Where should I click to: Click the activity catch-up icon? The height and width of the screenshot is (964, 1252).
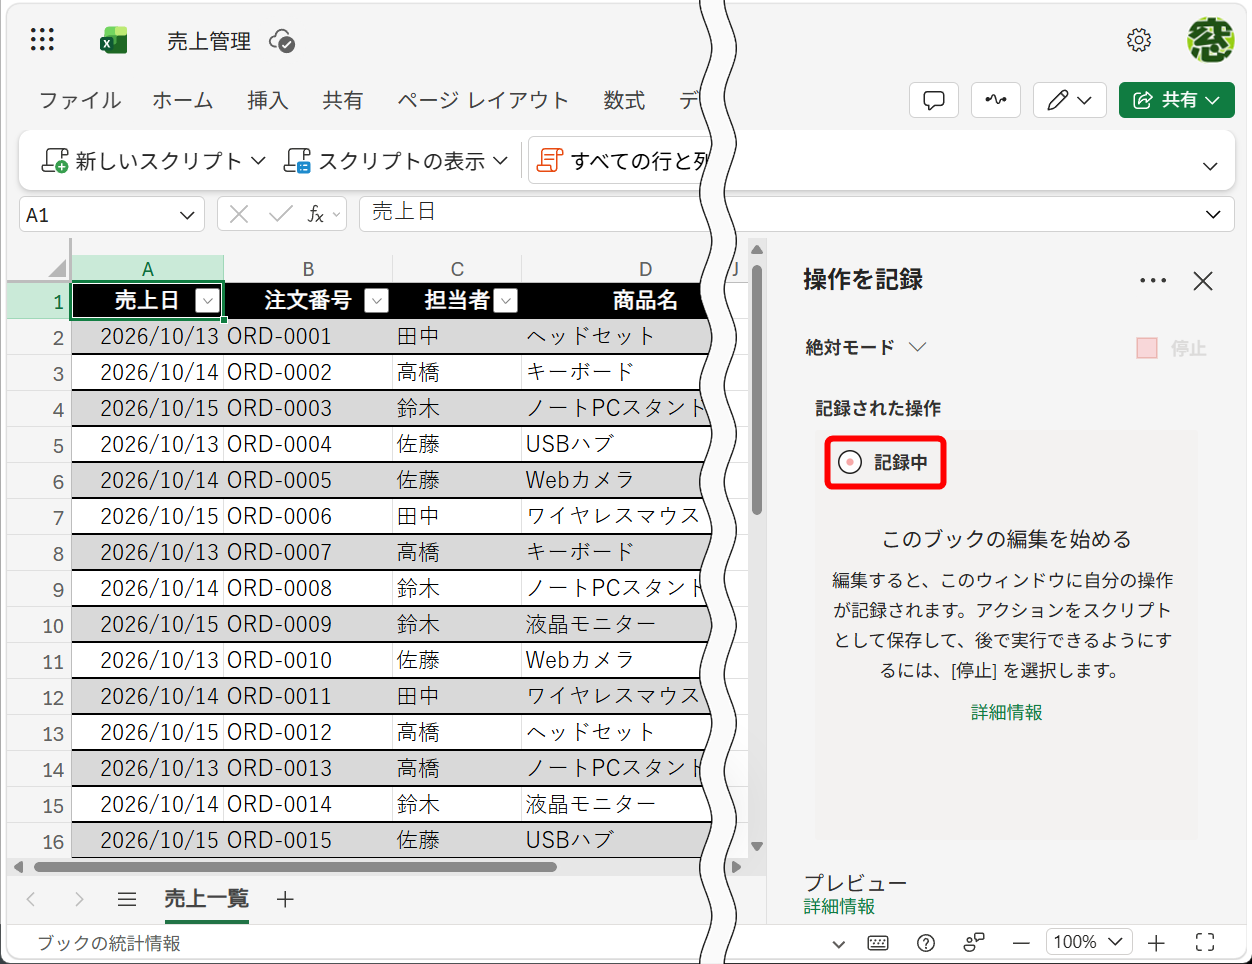[996, 100]
